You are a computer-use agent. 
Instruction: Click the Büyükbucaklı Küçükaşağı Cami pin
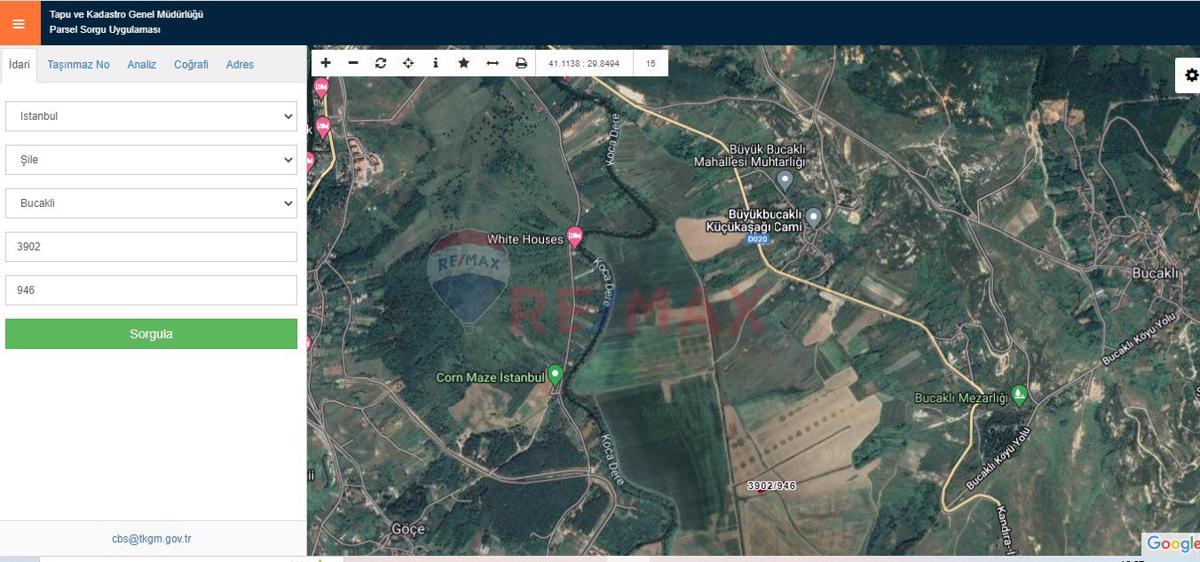tap(814, 217)
